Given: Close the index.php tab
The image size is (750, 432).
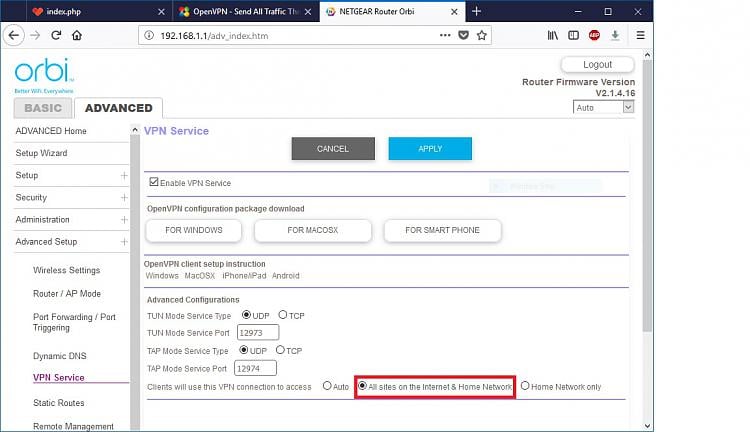Looking at the screenshot, I should pos(161,11).
